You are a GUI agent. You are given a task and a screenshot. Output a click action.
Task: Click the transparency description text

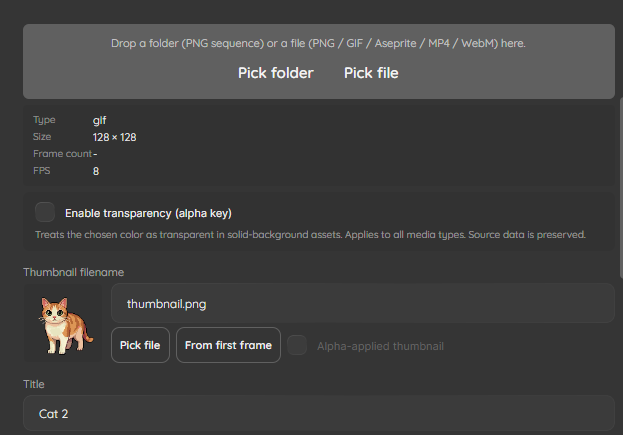310,235
